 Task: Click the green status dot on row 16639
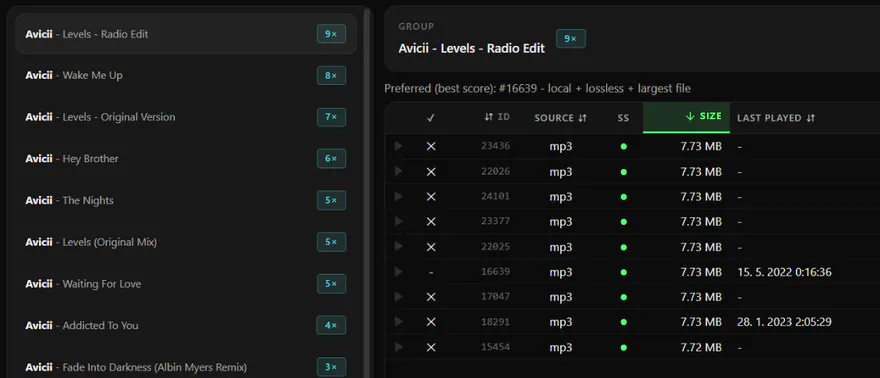(x=624, y=272)
